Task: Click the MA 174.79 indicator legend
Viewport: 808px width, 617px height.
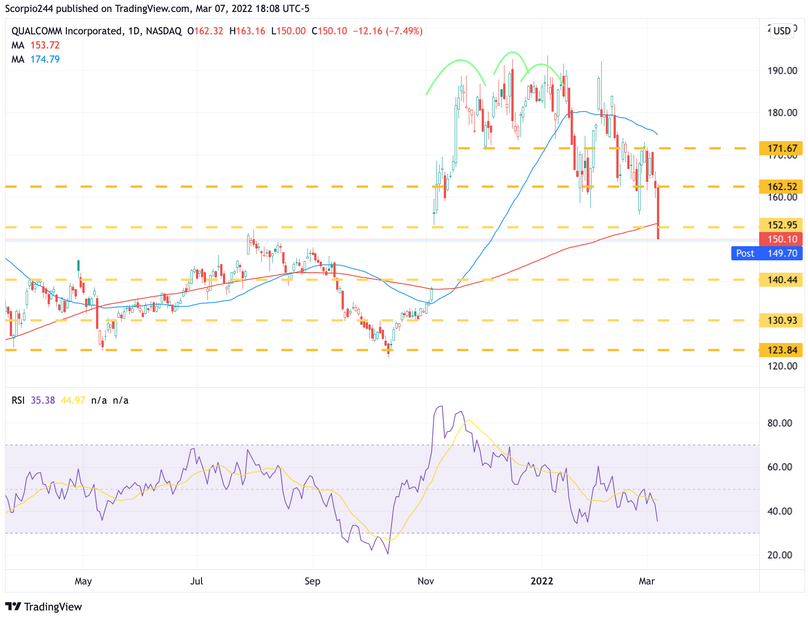Action: pyautogui.click(x=36, y=59)
